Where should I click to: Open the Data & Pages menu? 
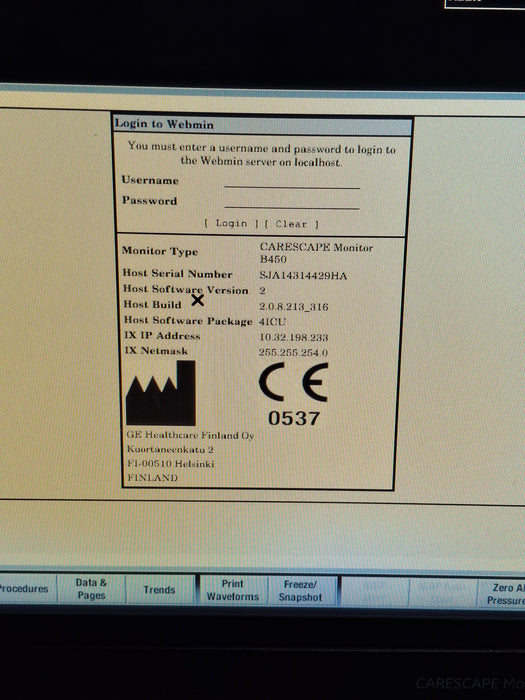pos(92,589)
